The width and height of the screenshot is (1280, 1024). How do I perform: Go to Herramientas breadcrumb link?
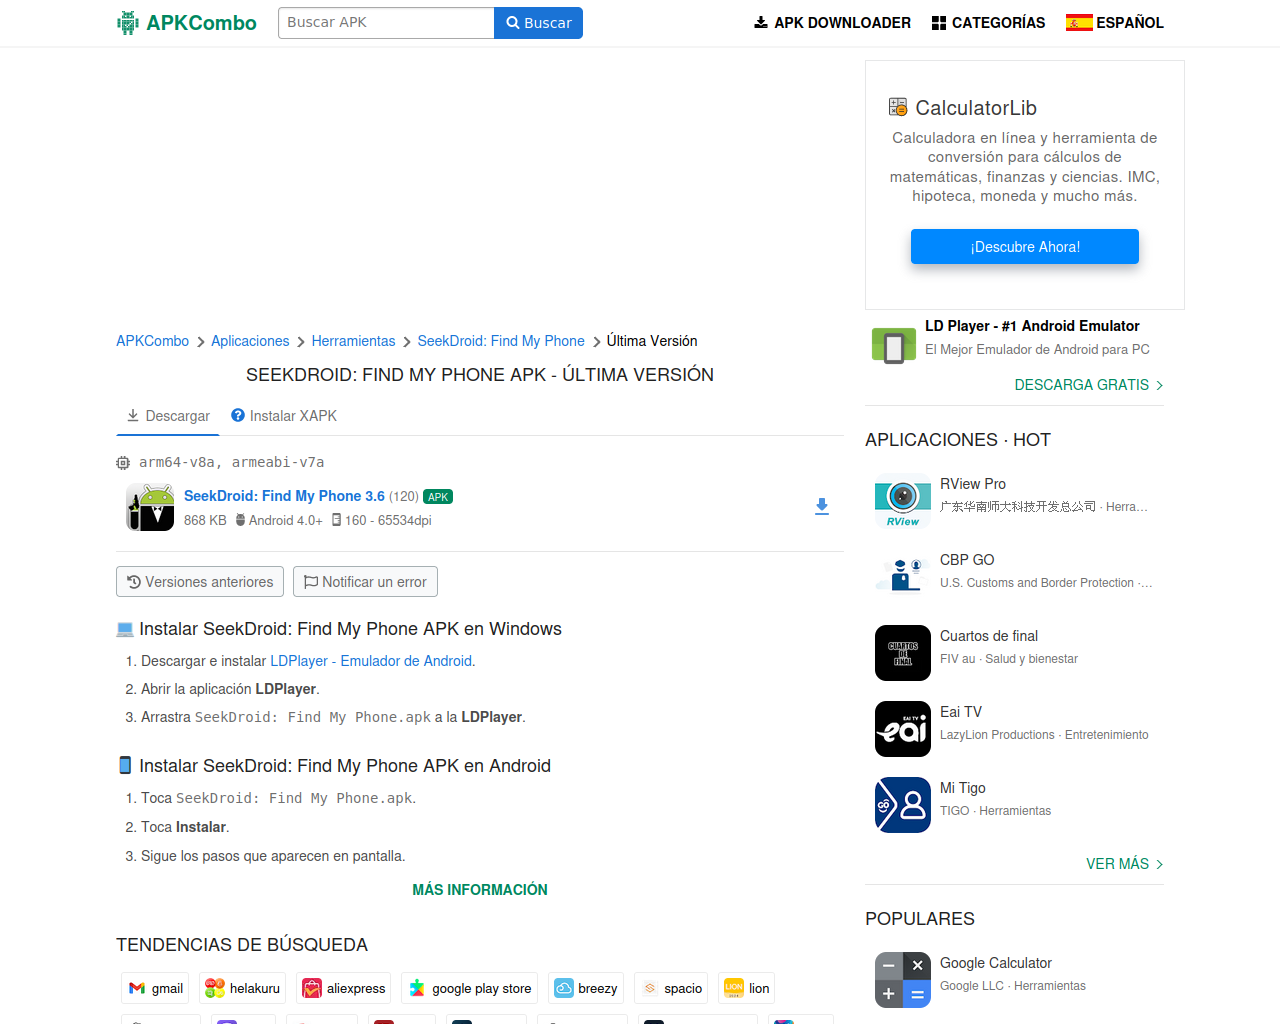pos(353,341)
